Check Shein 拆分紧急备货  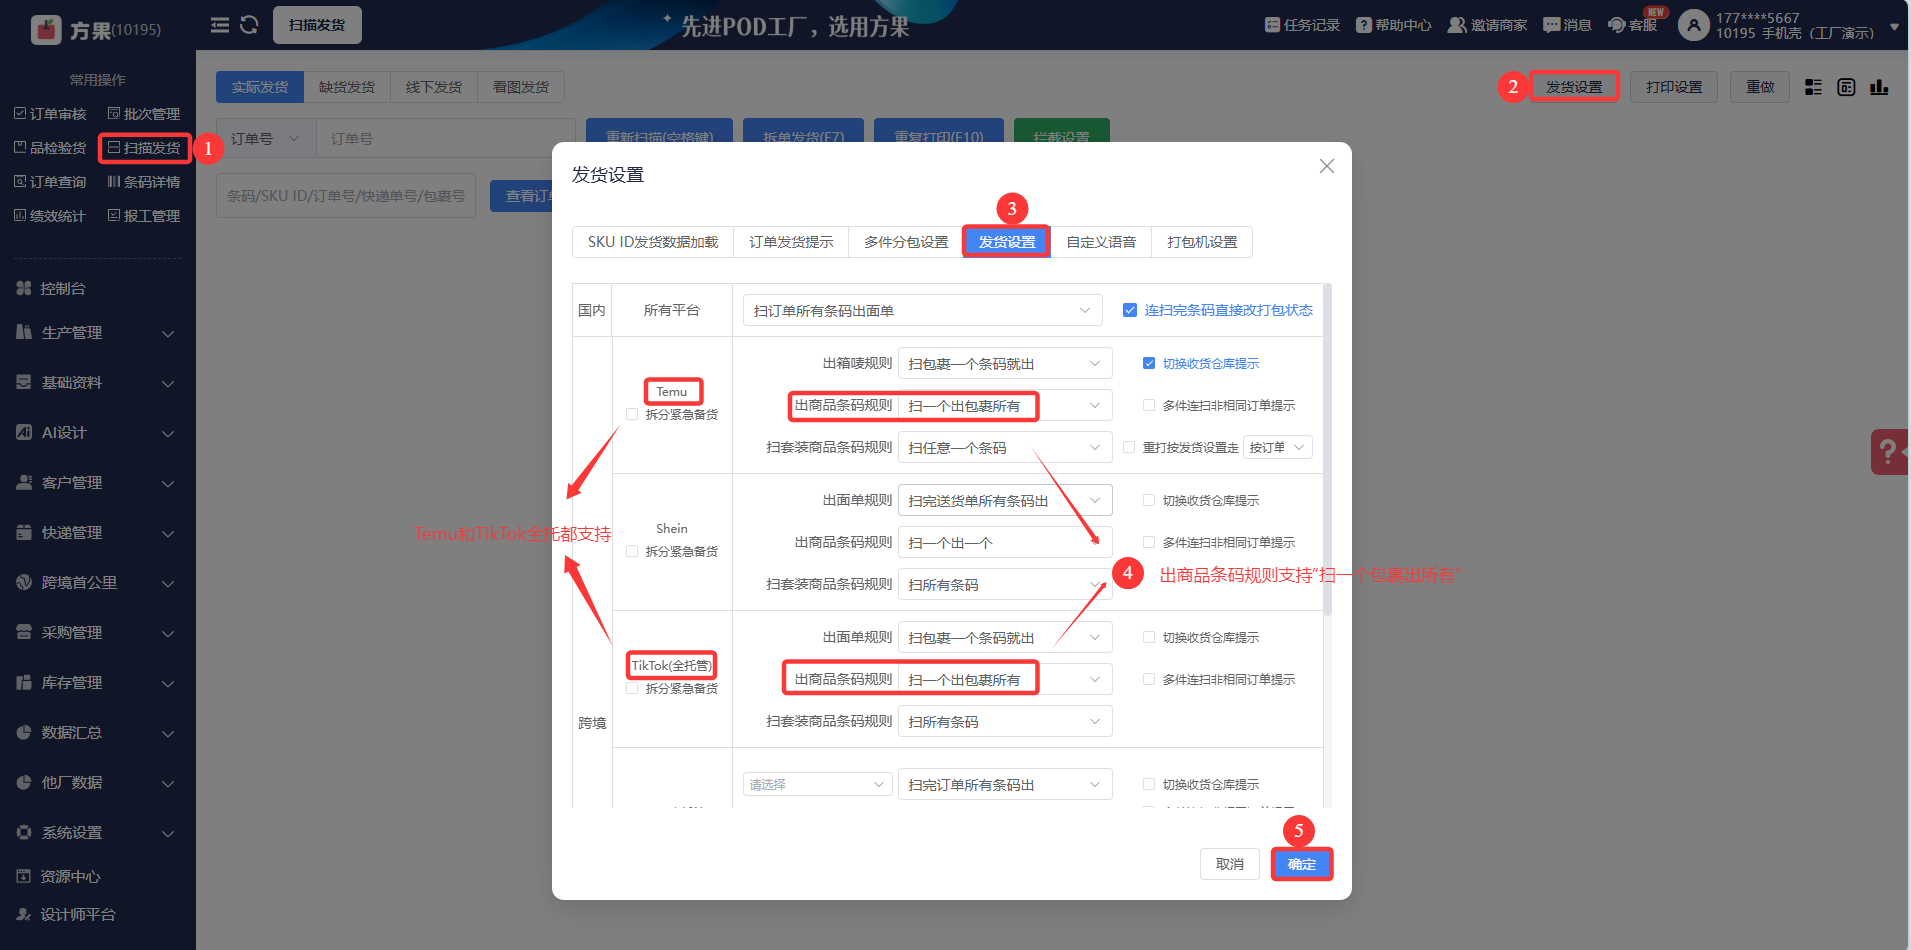pyautogui.click(x=632, y=551)
